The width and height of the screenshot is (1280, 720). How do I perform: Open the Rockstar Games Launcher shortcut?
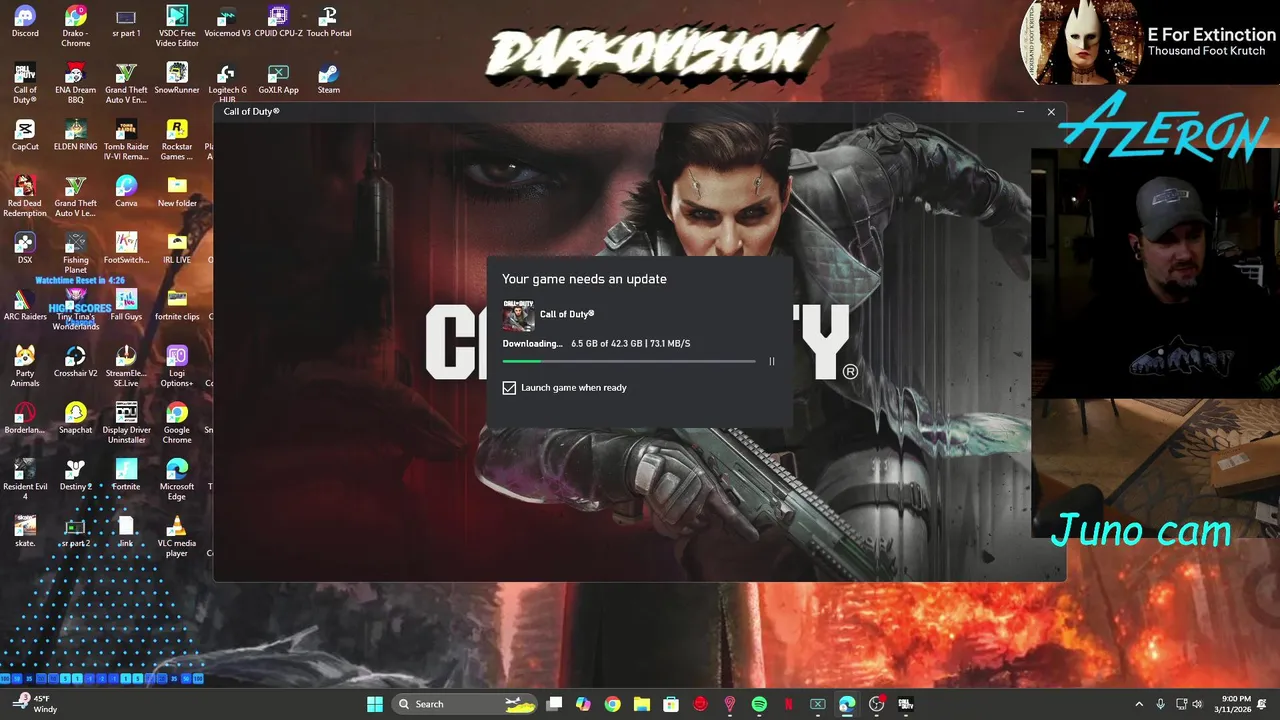[177, 140]
